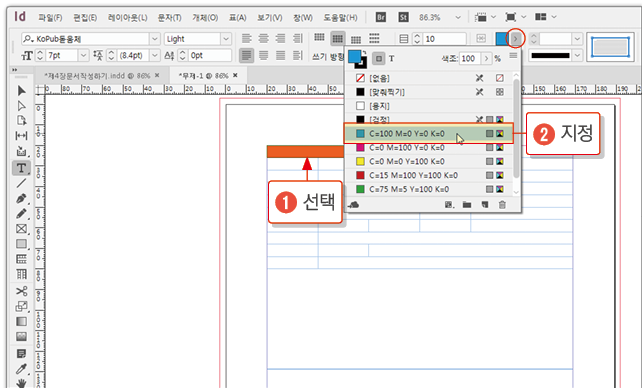Viewport: 642px width, 388px height.
Task: Select the Gap tool
Action: [x=21, y=135]
